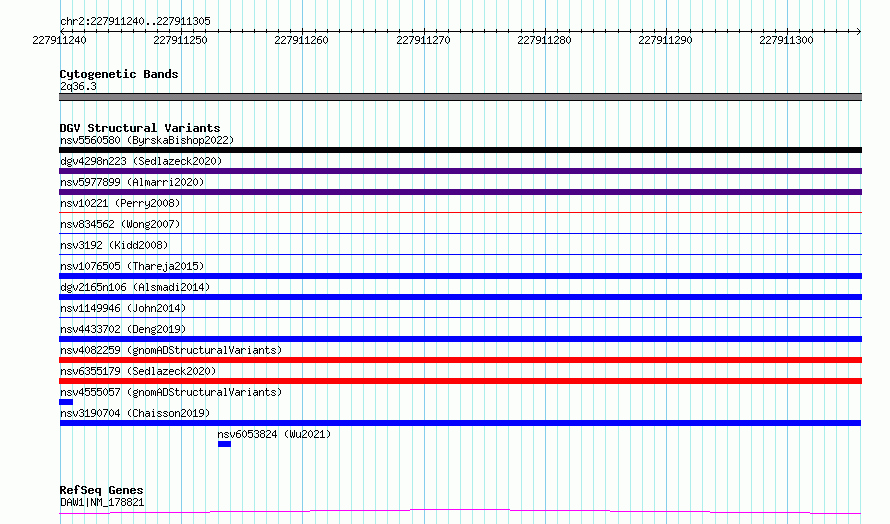Viewport: 890px width, 524px height.
Task: Click ruler position 227911300
Action: click(786, 40)
